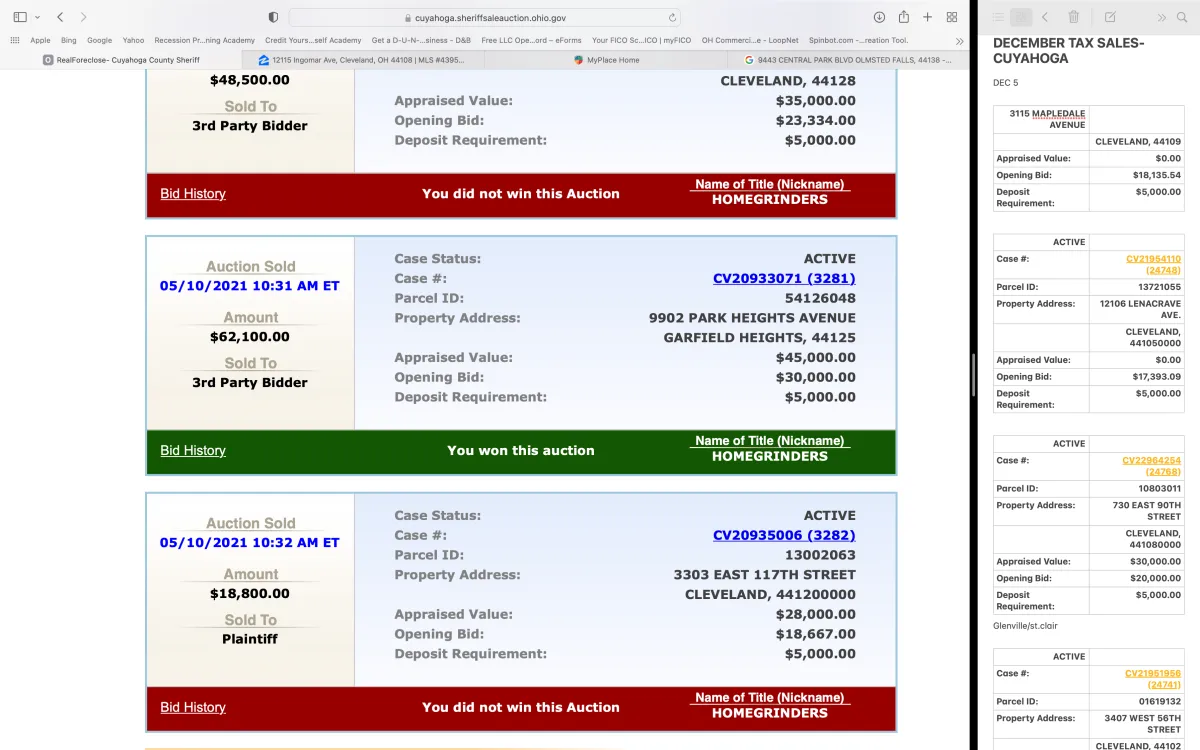Toggle the Safari sidebar icon
The height and width of the screenshot is (750, 1200).
click(20, 17)
